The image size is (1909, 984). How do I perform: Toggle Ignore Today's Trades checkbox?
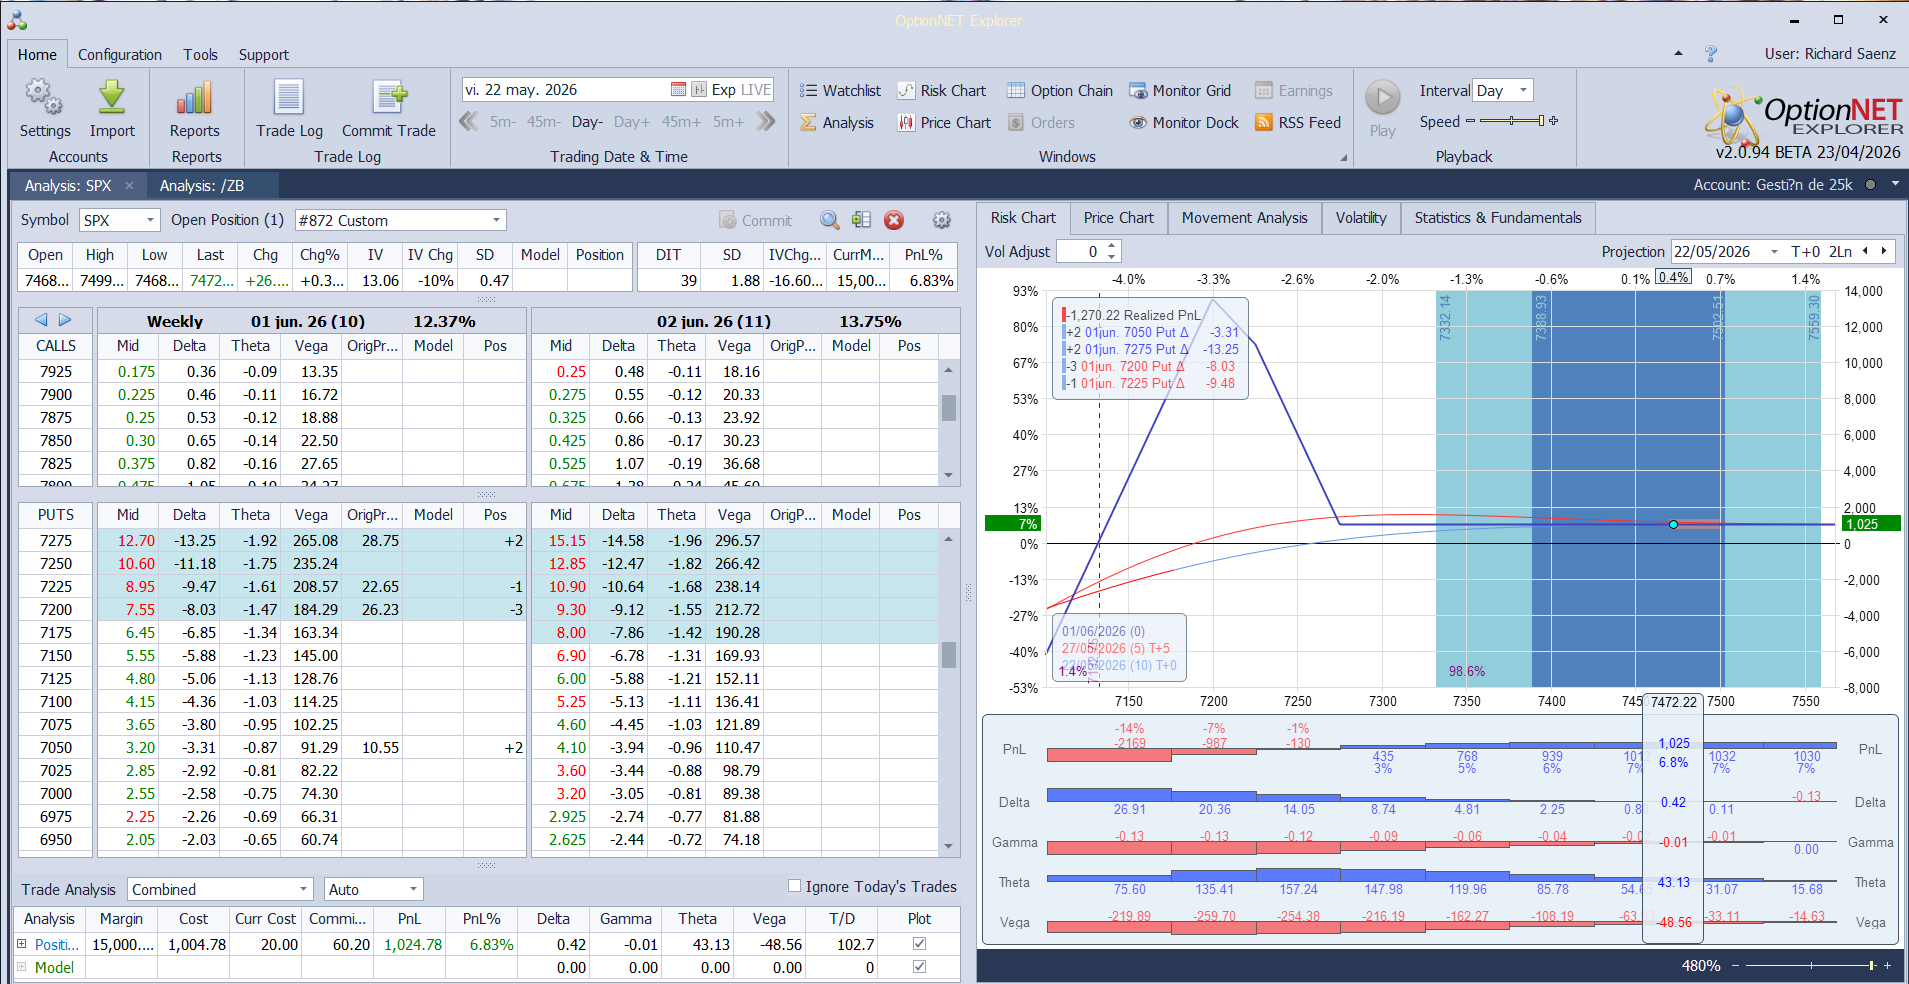coord(794,886)
